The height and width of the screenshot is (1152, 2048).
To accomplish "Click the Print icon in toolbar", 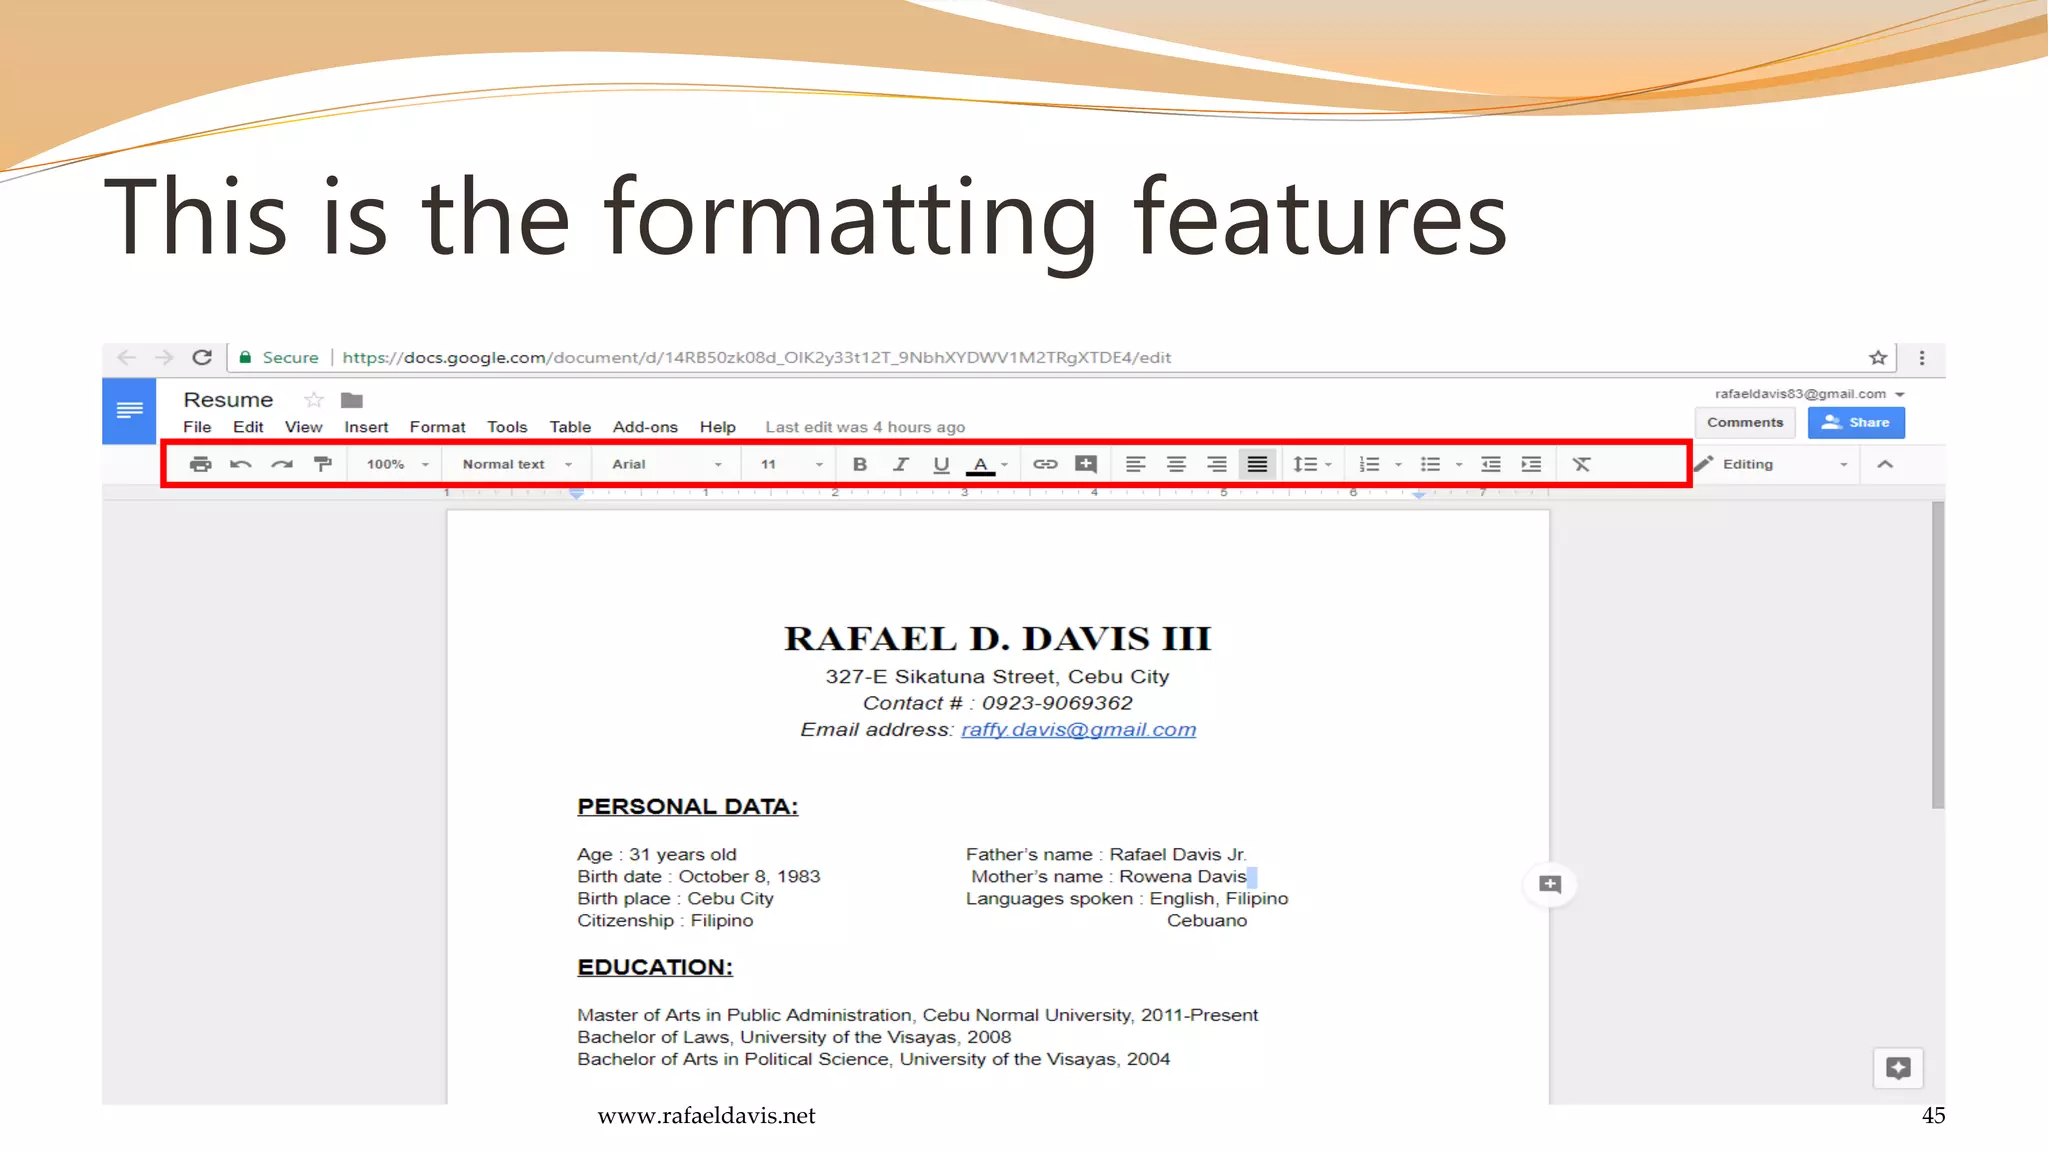I will pyautogui.click(x=200, y=464).
